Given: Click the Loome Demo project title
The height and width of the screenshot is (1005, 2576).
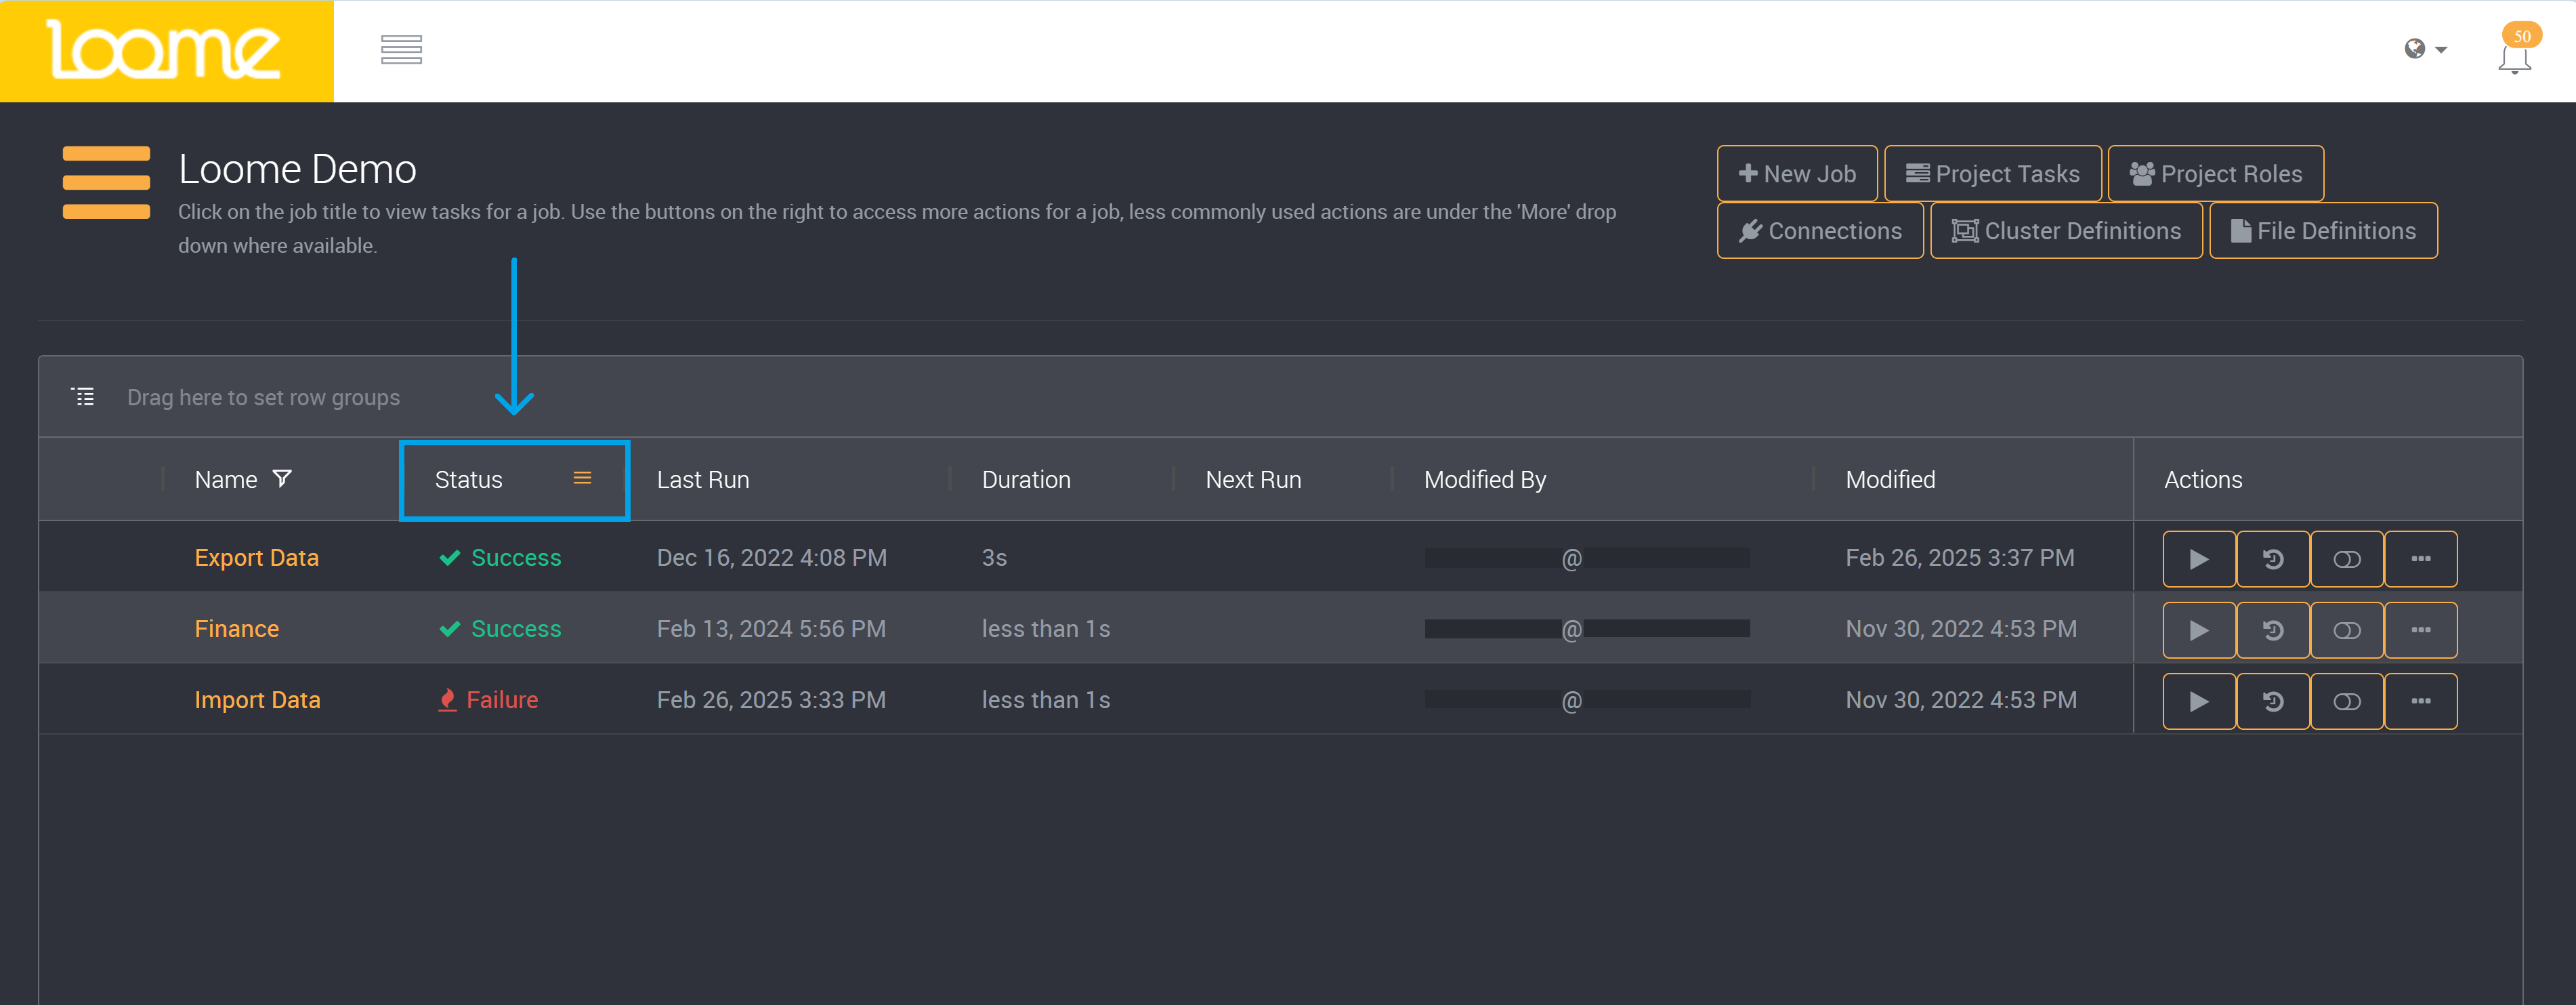Looking at the screenshot, I should coord(297,169).
